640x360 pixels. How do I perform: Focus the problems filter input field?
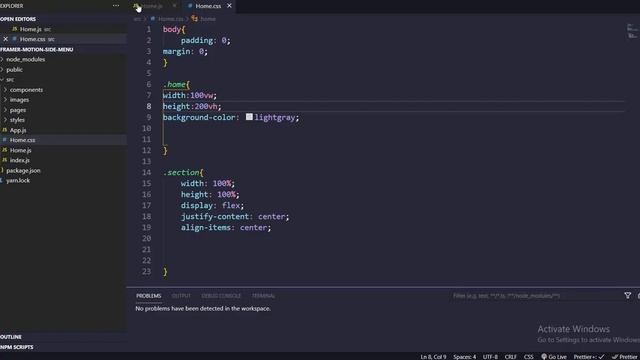coord(535,296)
